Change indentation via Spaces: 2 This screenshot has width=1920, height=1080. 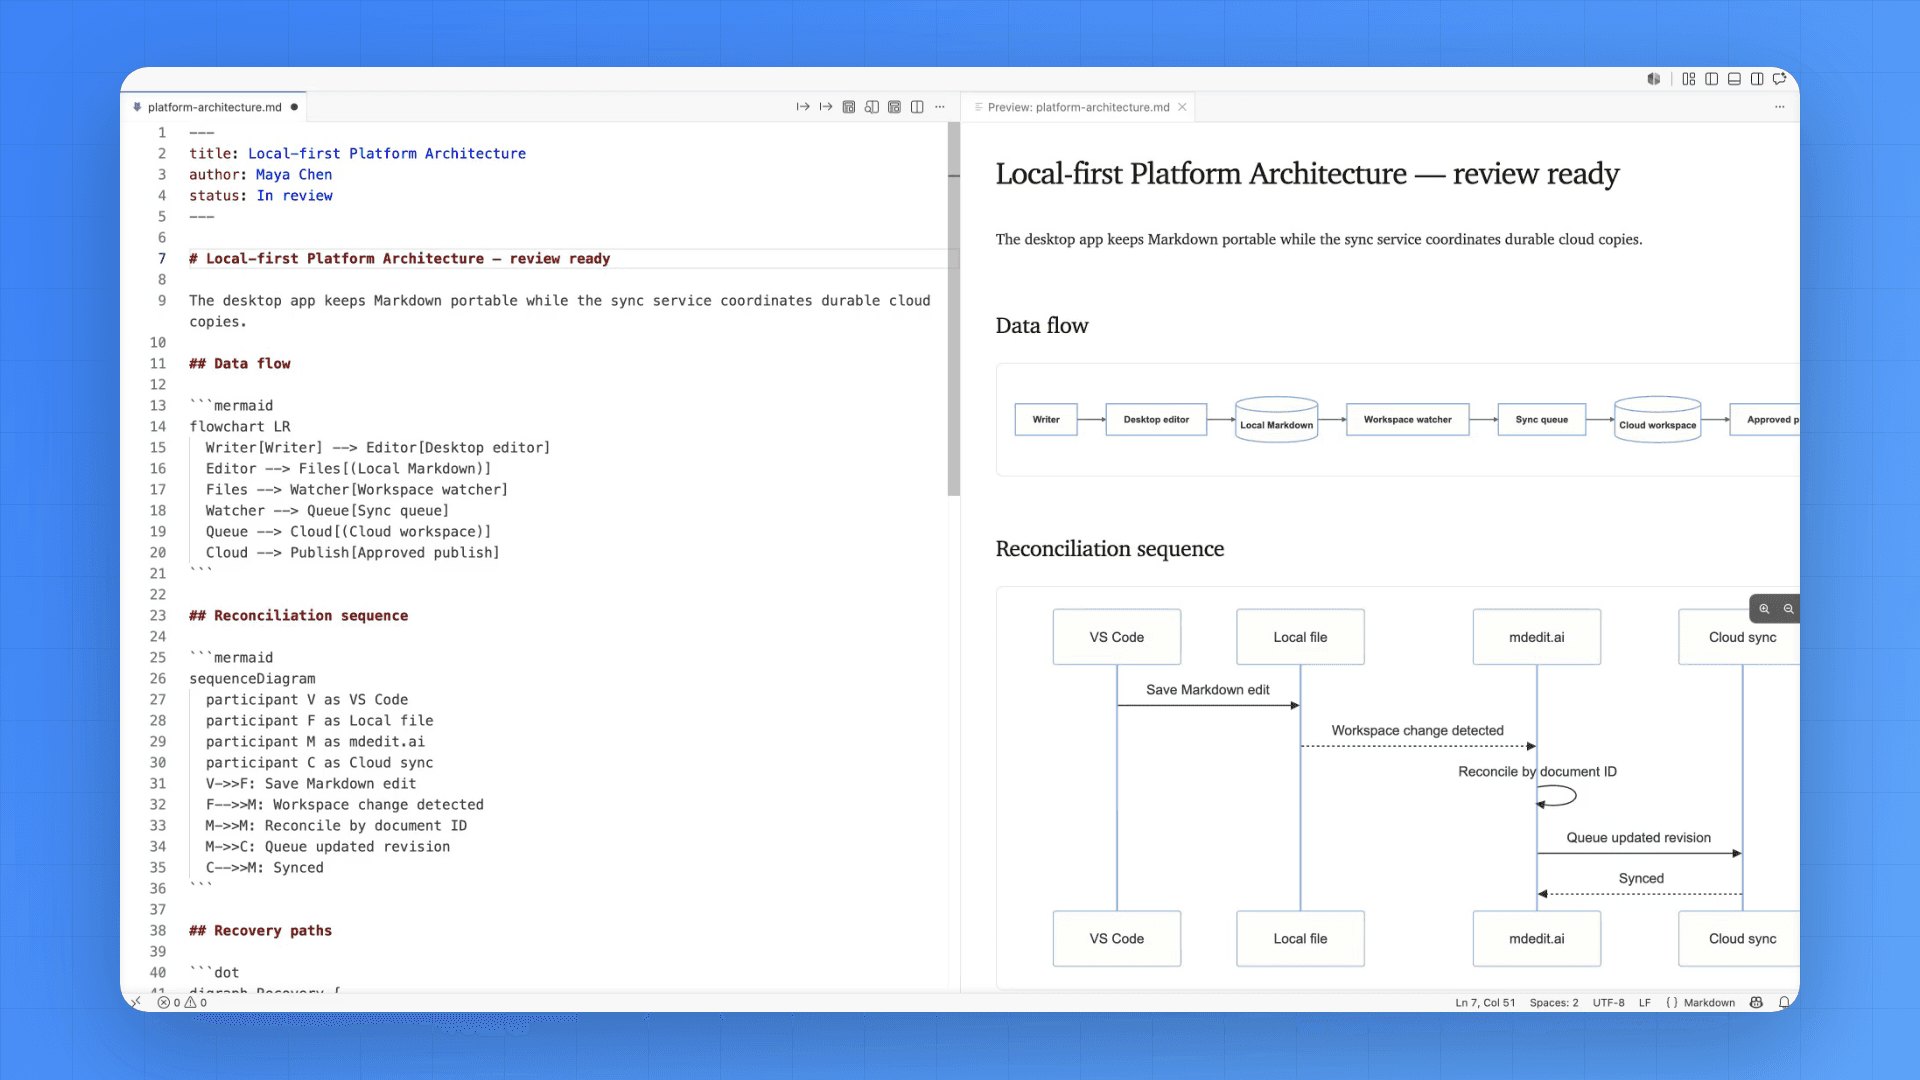(1554, 1002)
